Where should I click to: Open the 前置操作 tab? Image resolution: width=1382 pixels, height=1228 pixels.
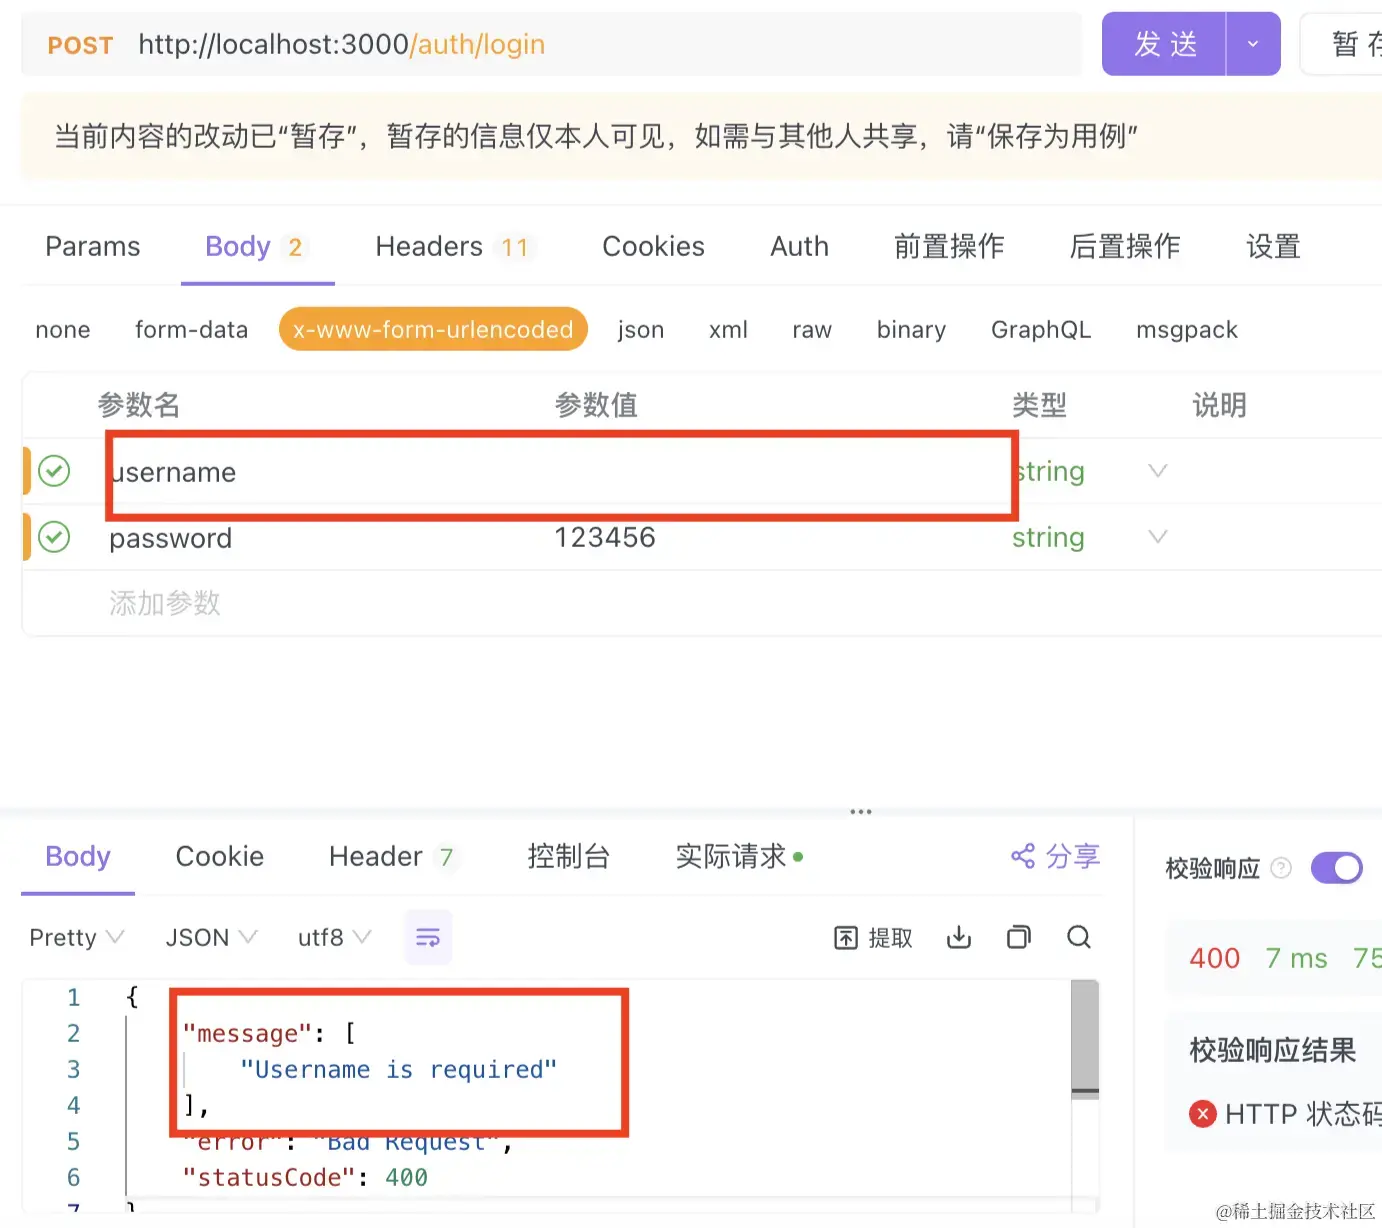949,246
